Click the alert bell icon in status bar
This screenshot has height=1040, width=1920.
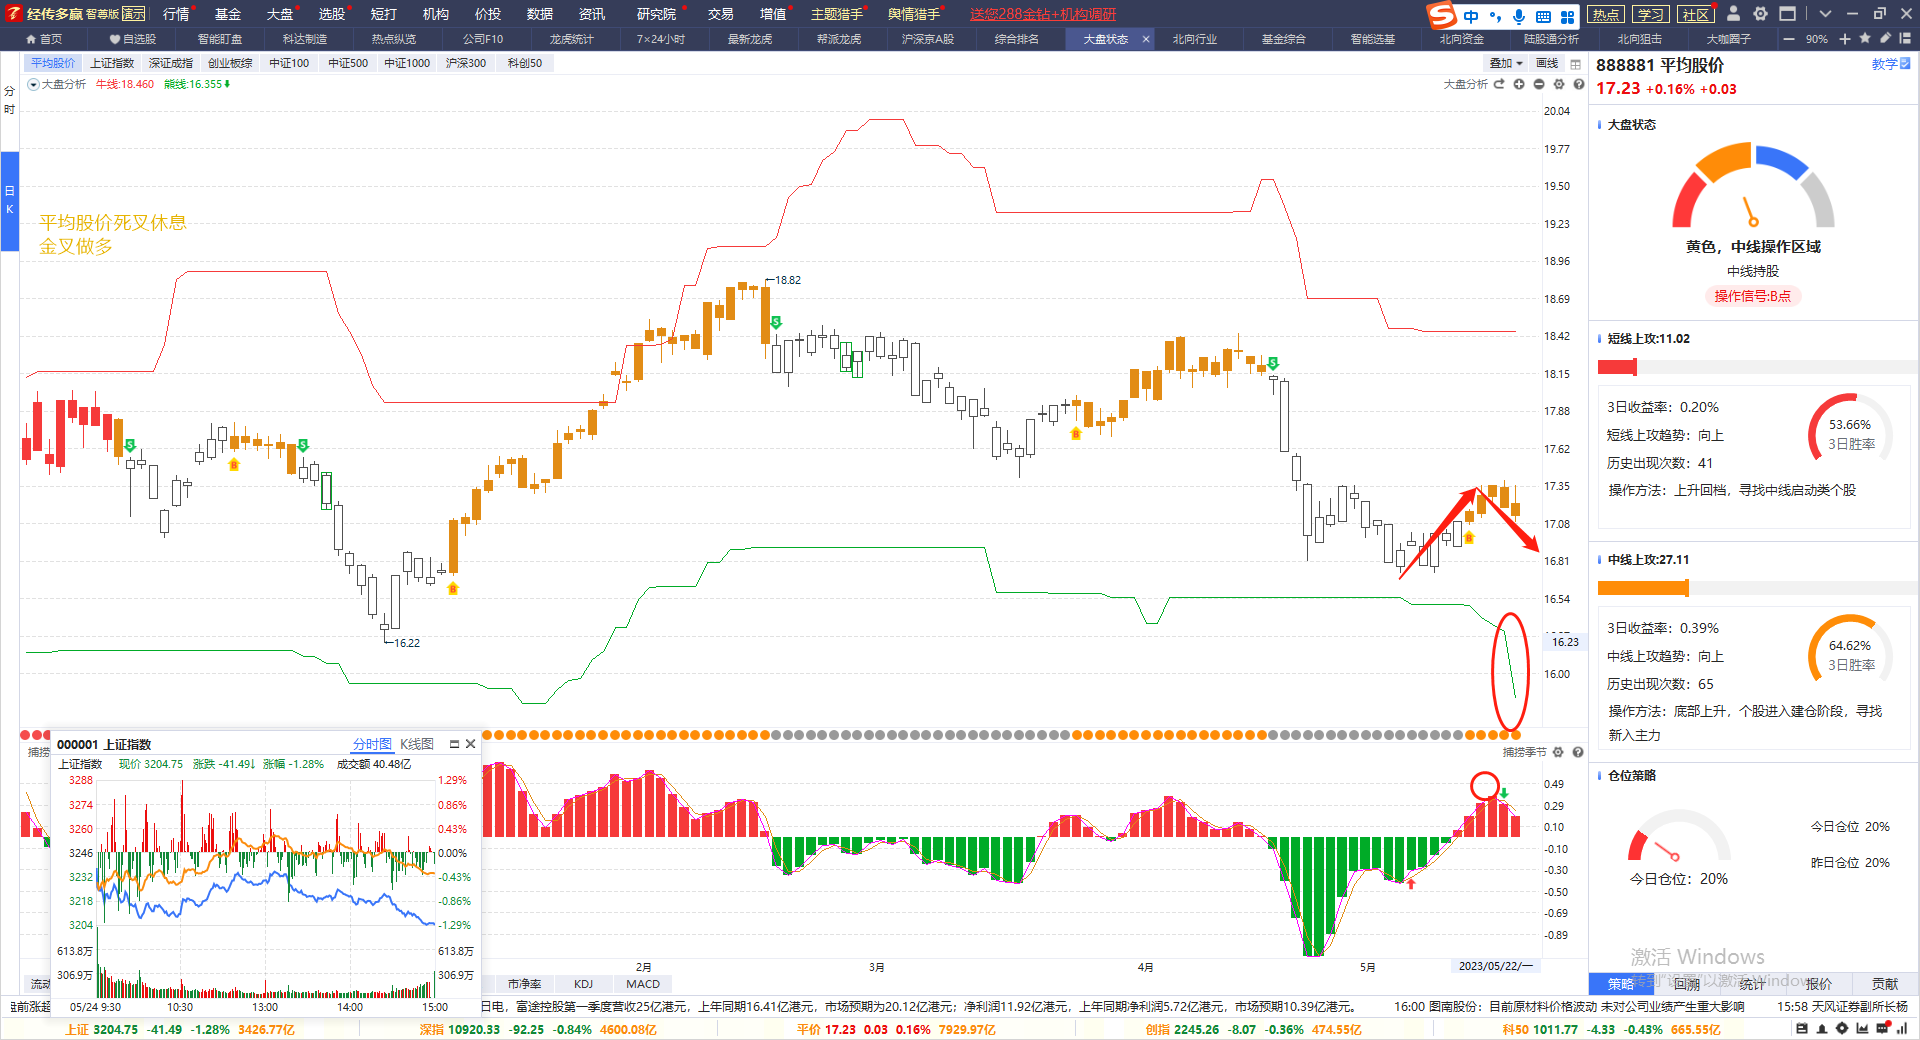1822,1029
